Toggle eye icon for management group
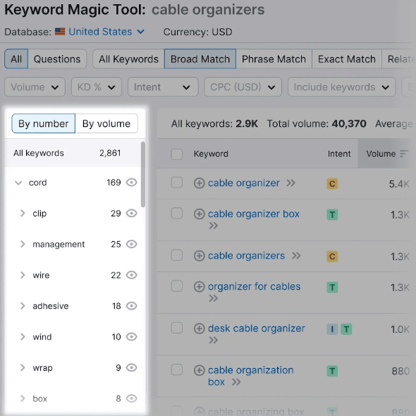 [132, 244]
